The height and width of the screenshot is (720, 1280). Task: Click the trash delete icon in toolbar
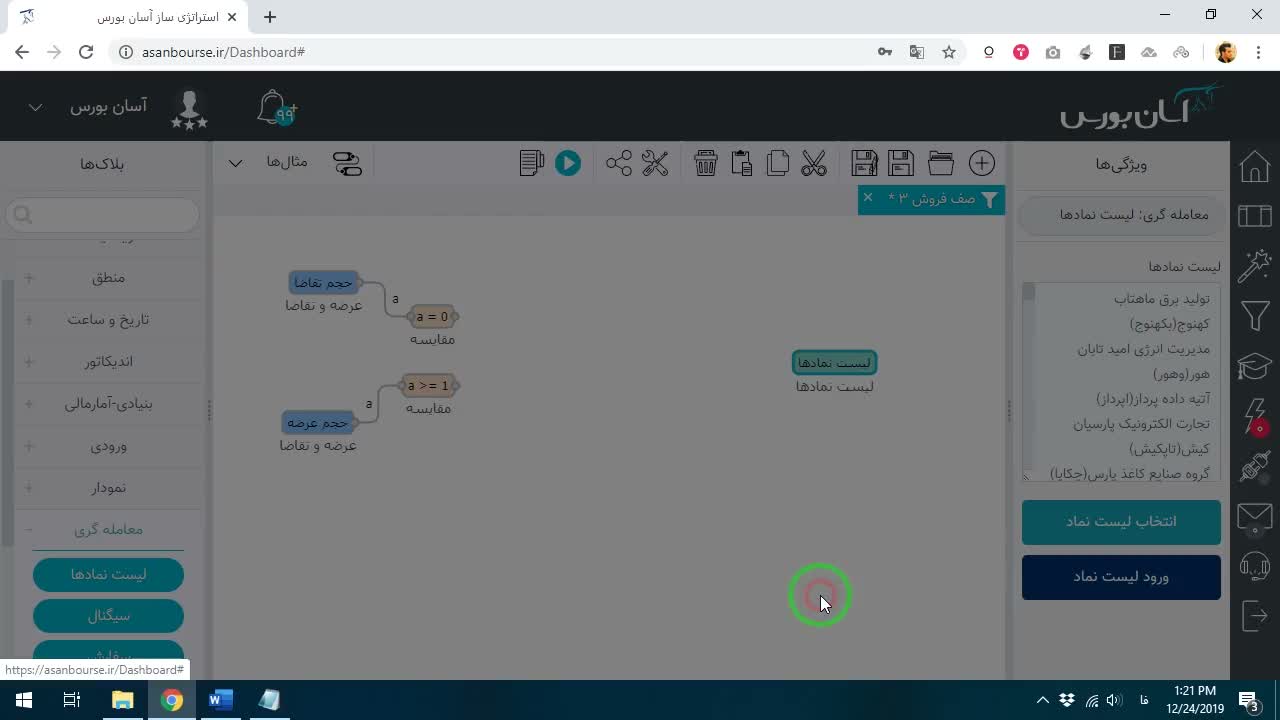point(706,163)
